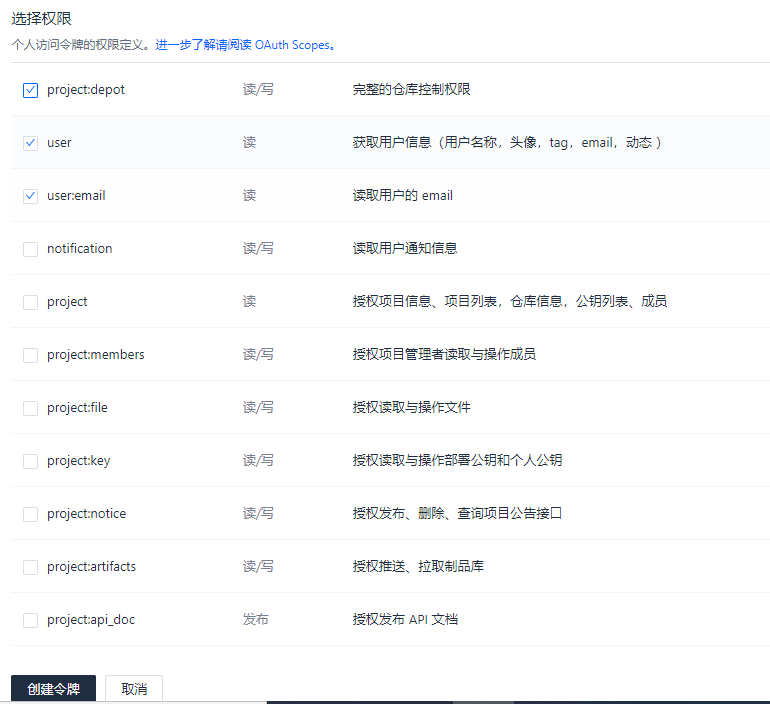Uncheck the user:email permission checkbox
Viewport: 770px width, 704px height.
[30, 196]
